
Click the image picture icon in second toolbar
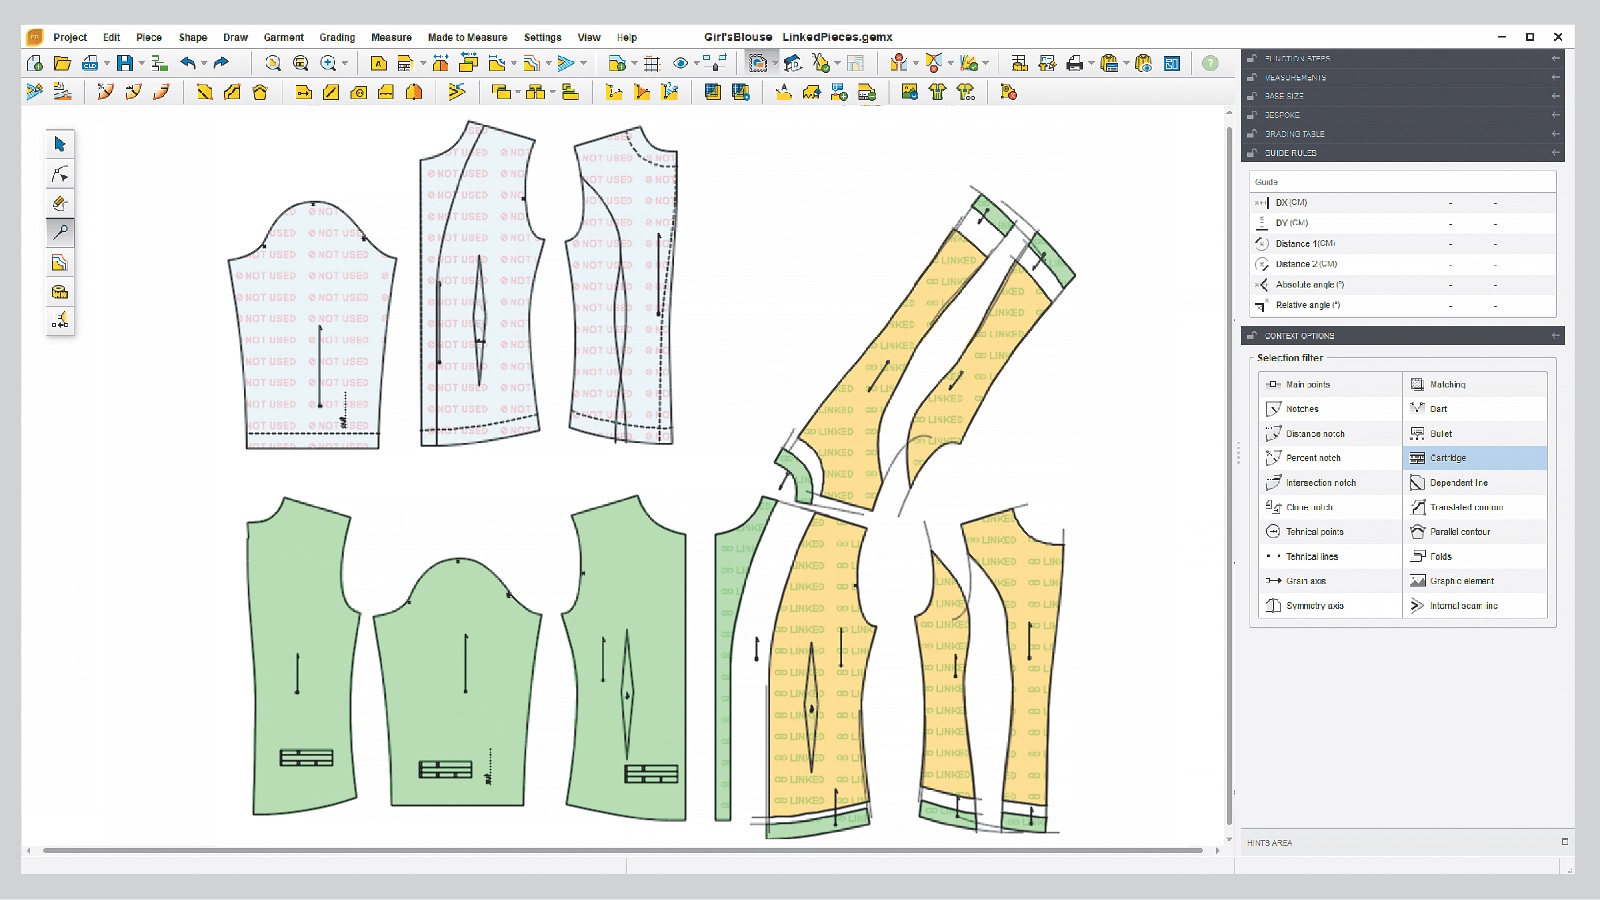tap(909, 92)
